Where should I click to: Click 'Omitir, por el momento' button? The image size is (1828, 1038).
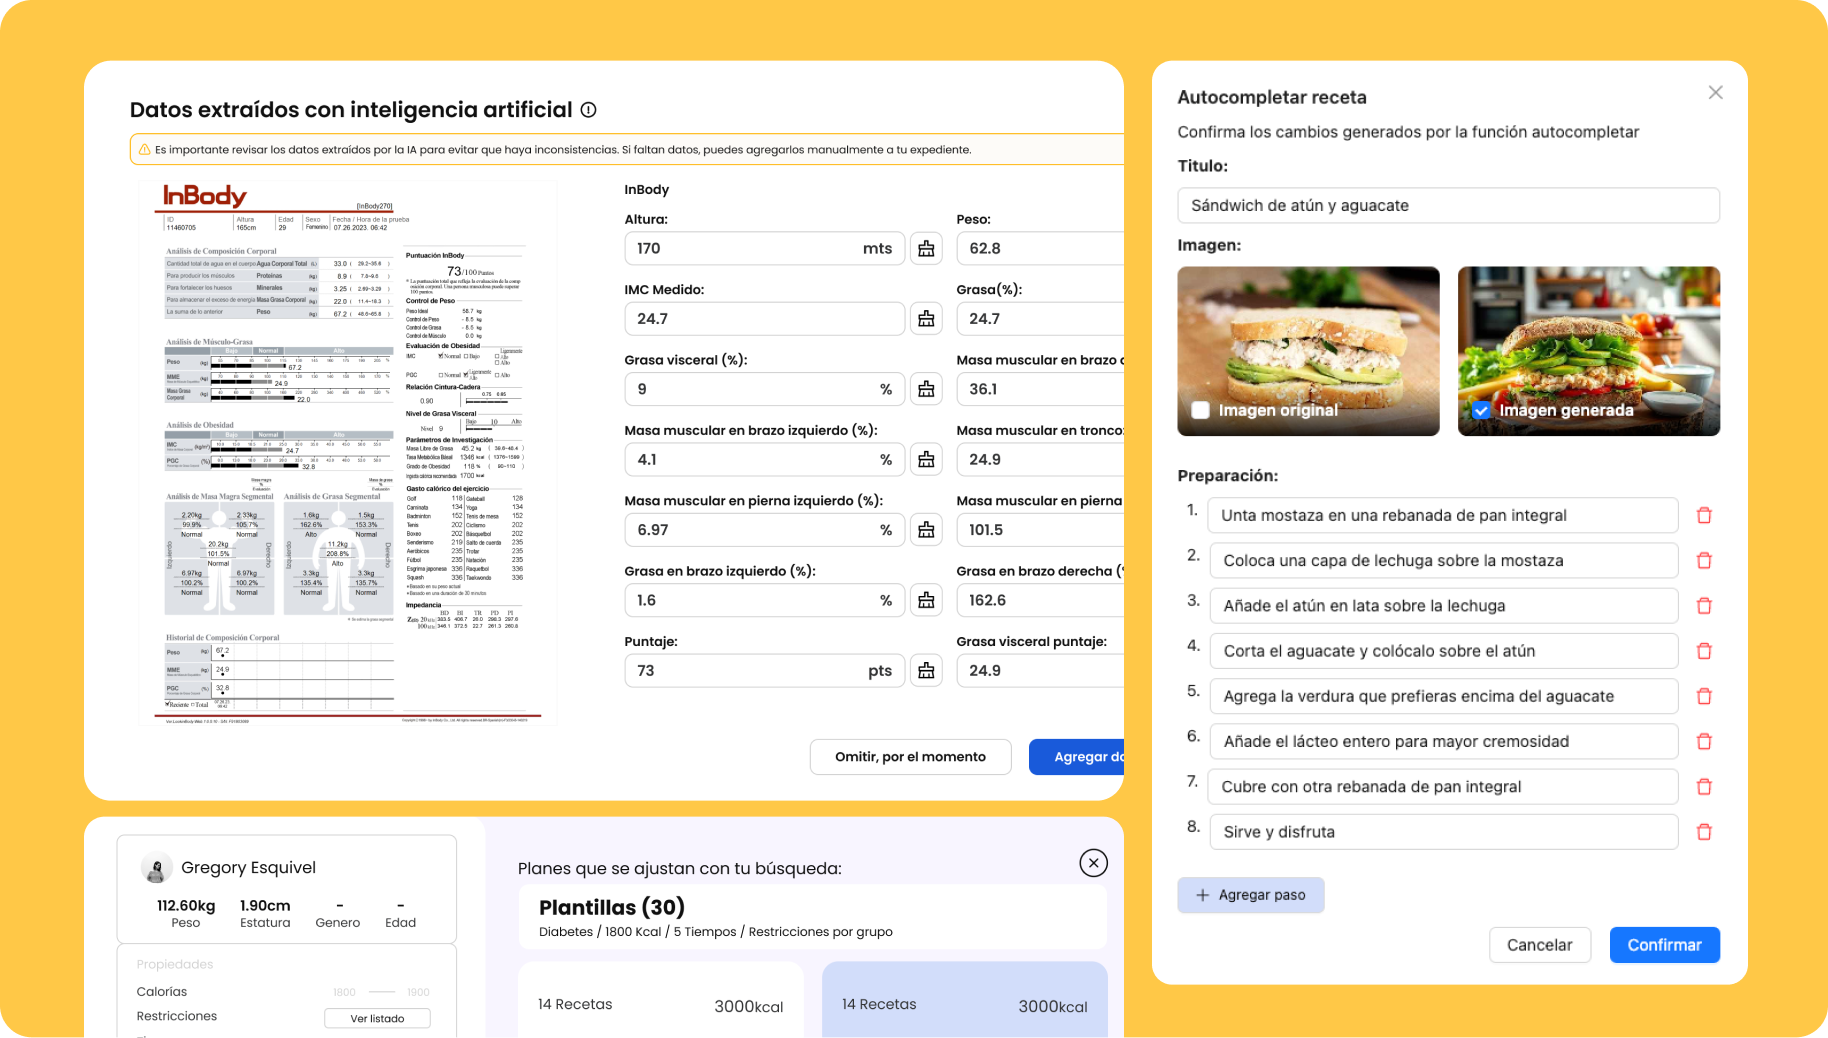click(x=910, y=757)
